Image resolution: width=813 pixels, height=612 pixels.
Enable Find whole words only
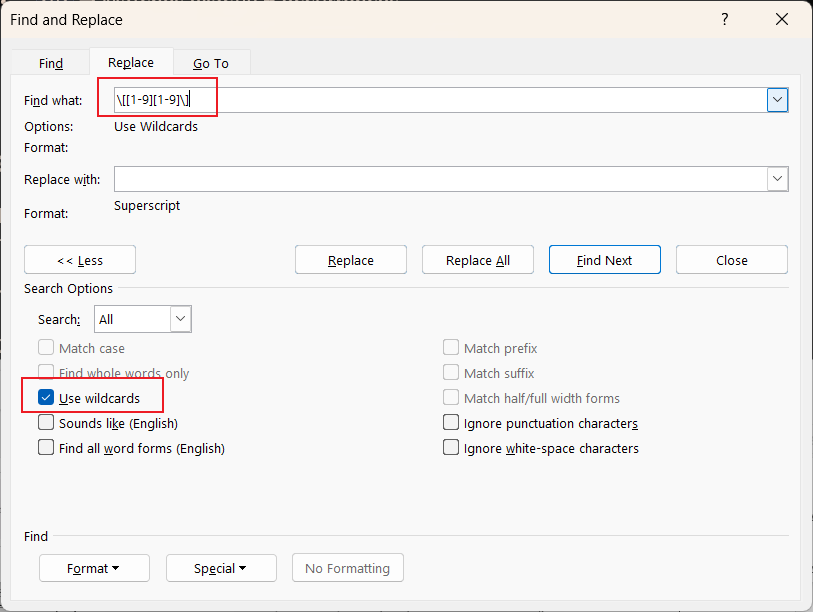click(45, 372)
